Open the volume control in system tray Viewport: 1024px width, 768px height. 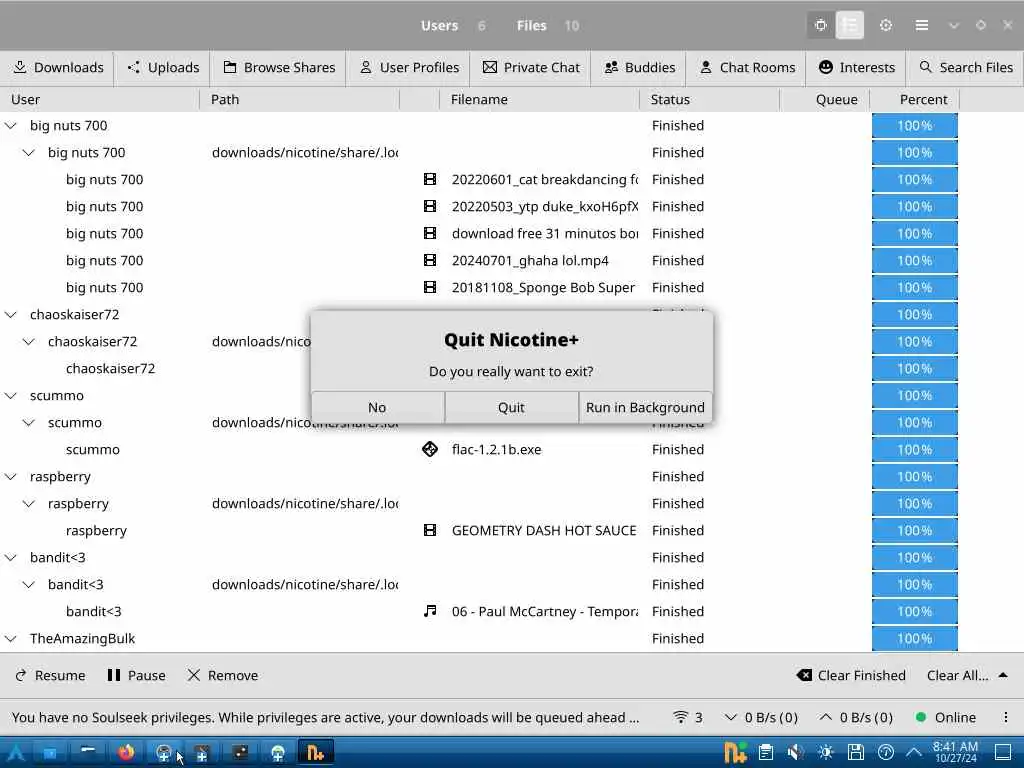click(795, 752)
